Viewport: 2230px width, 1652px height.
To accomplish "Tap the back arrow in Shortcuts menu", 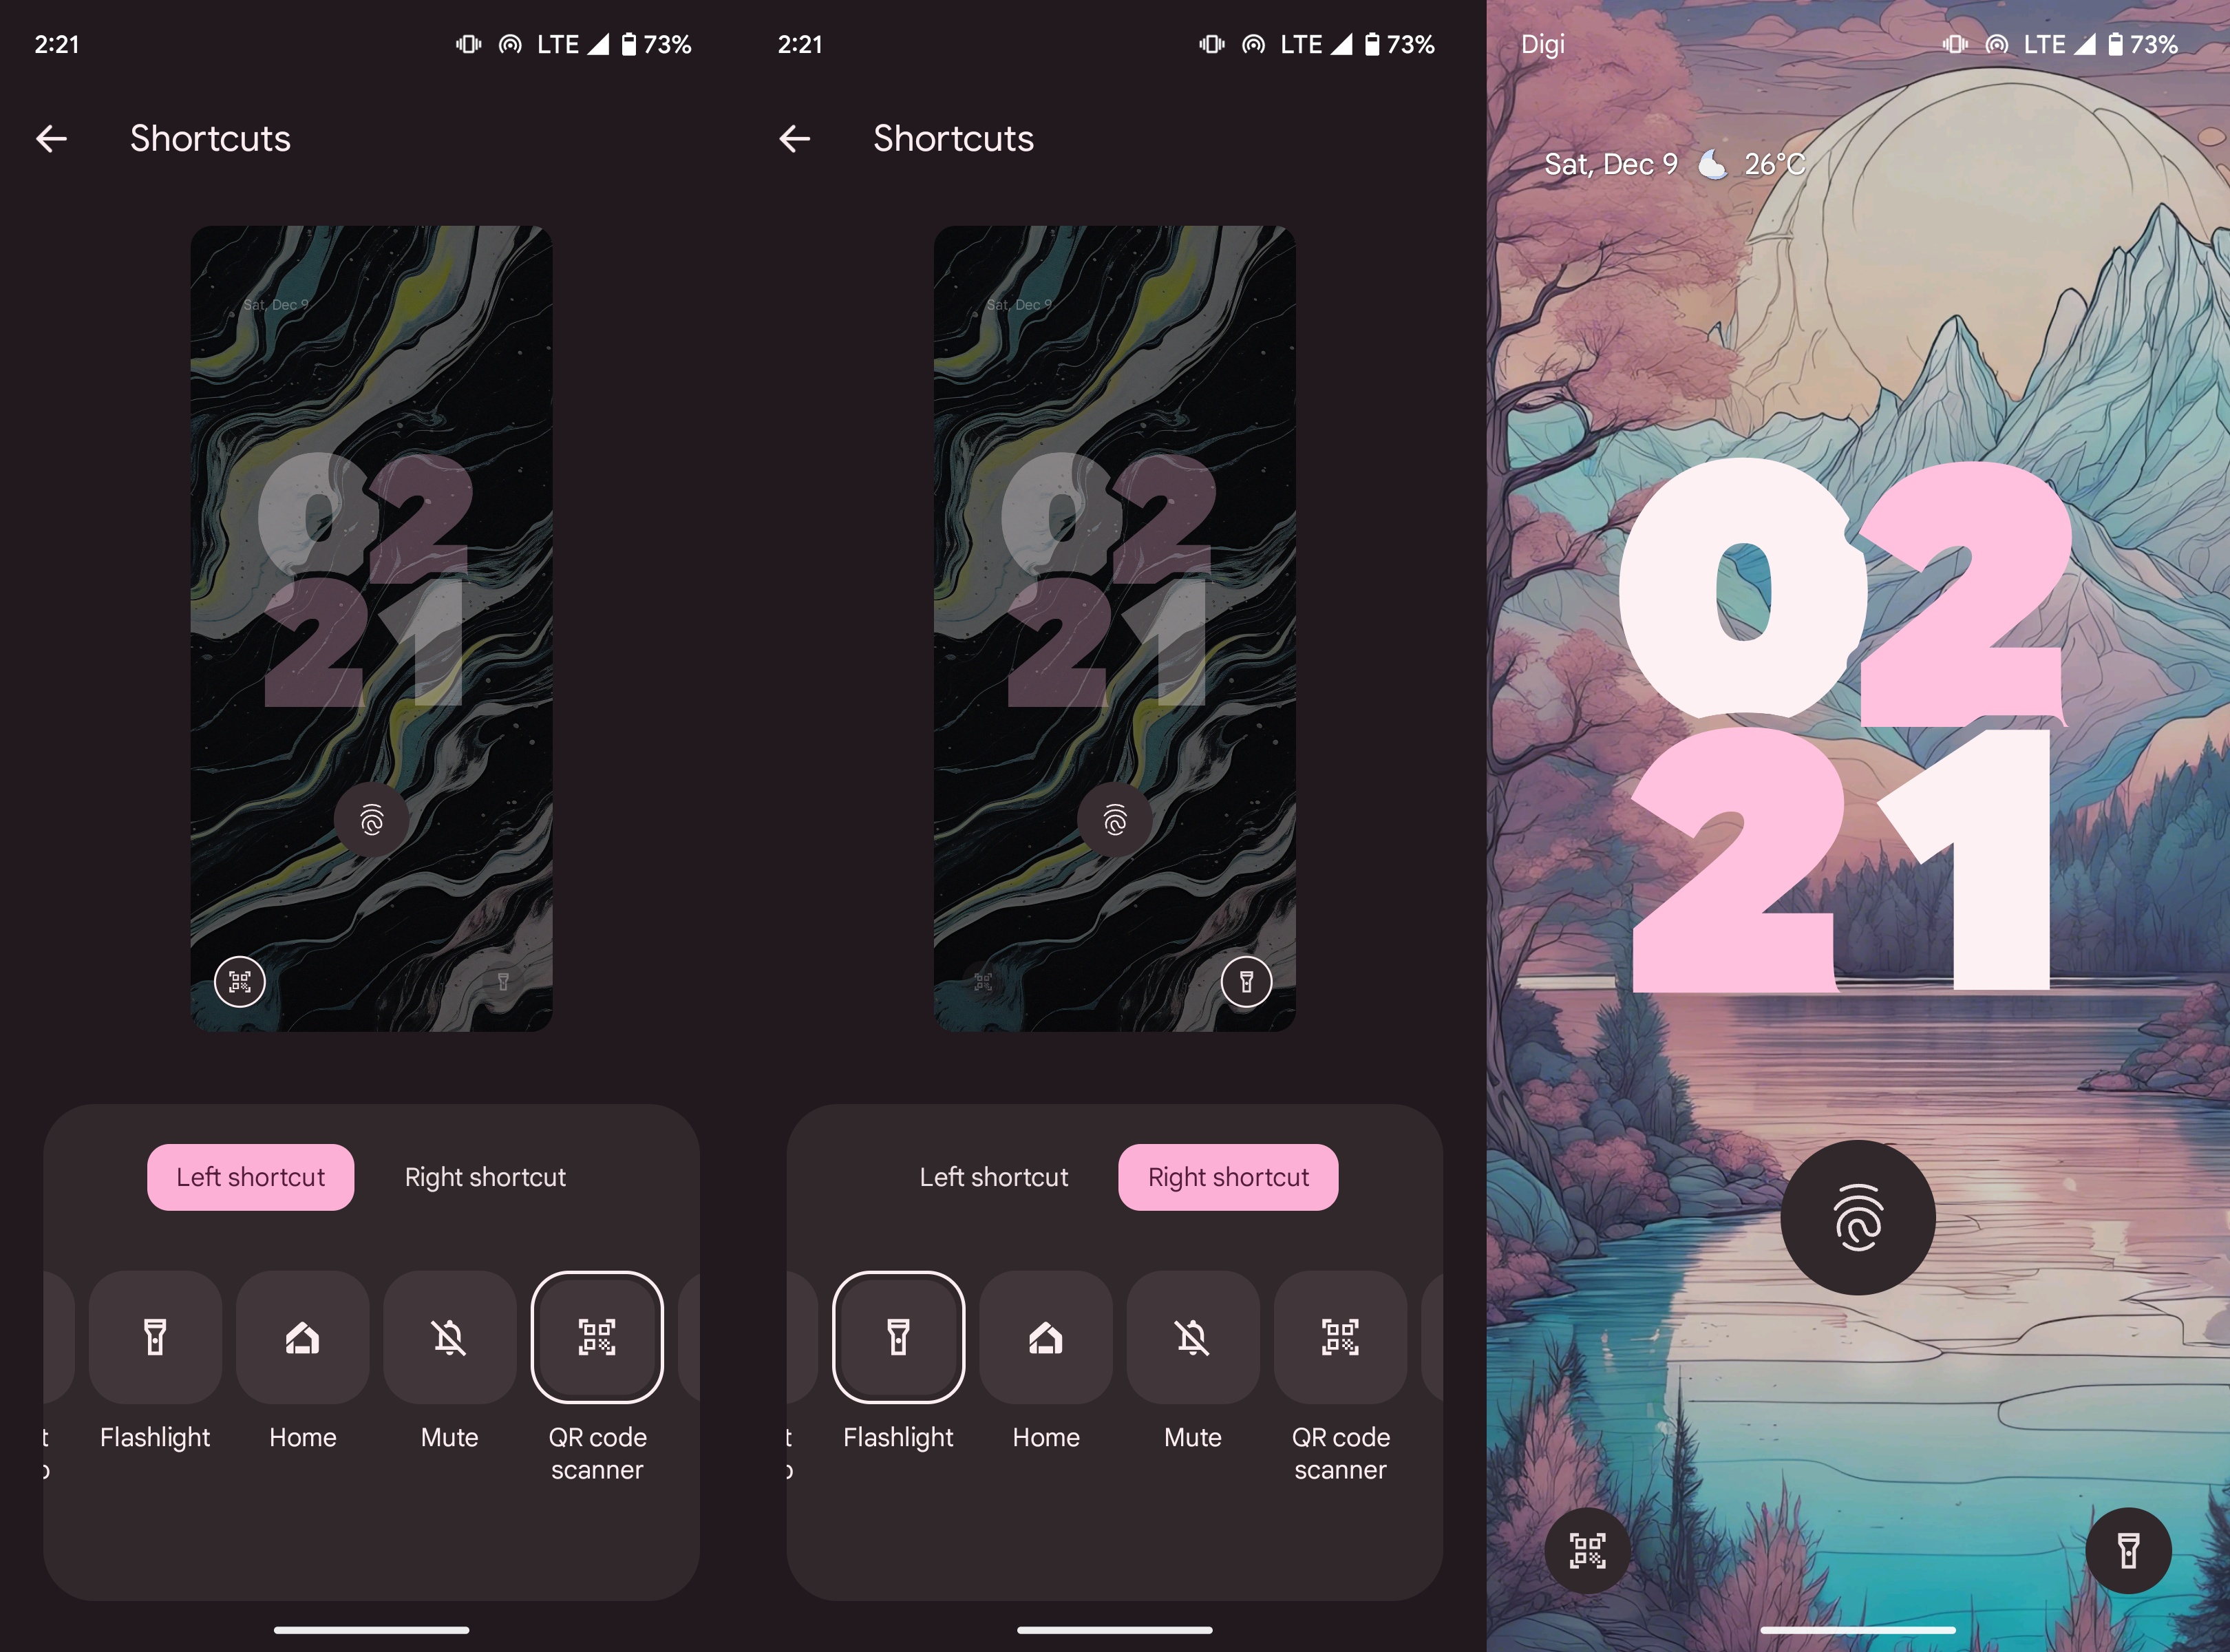I will 50,137.
